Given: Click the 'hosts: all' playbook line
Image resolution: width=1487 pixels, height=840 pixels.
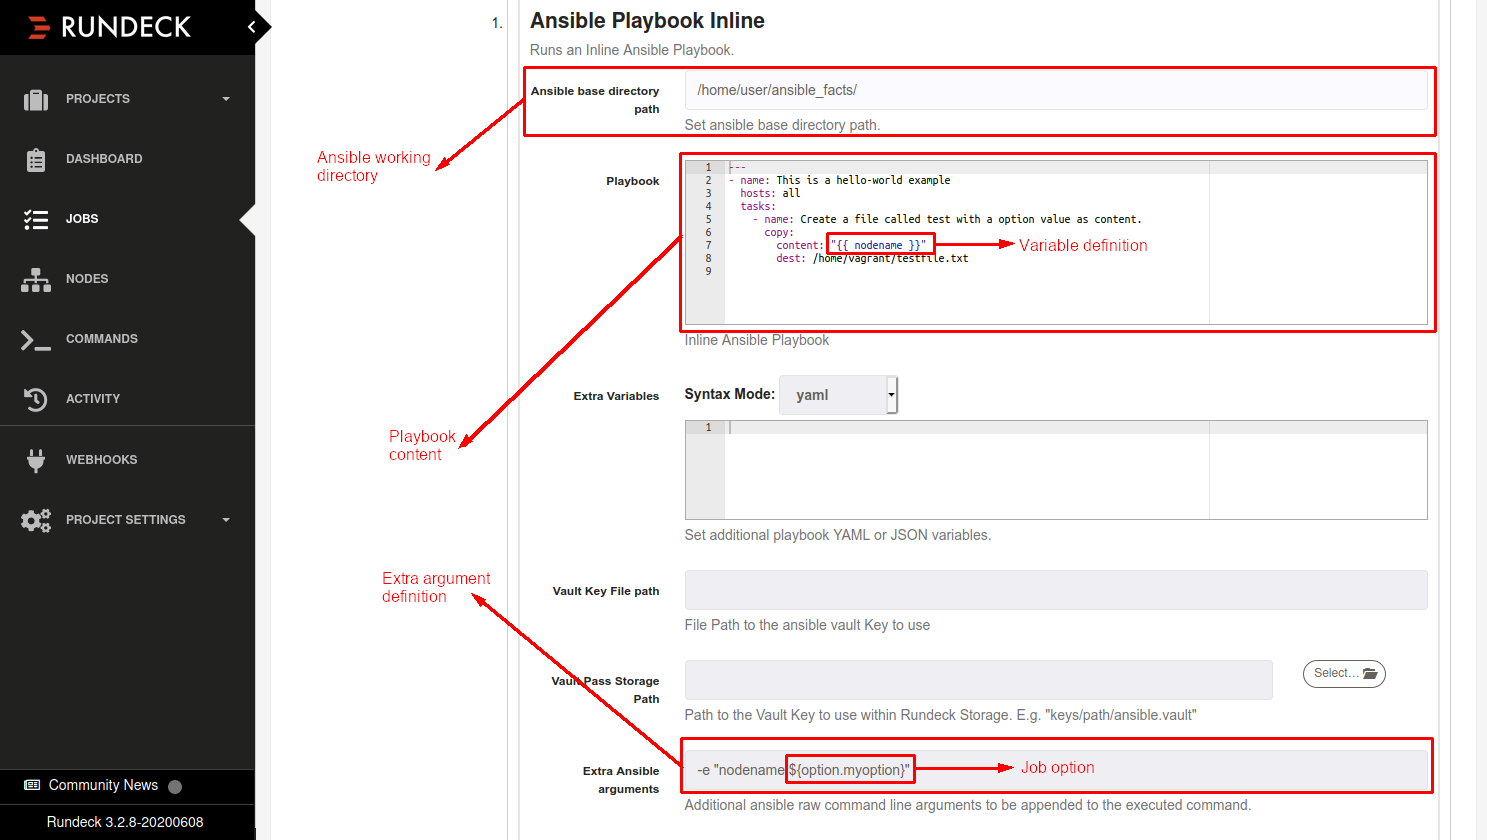Looking at the screenshot, I should (770, 193).
